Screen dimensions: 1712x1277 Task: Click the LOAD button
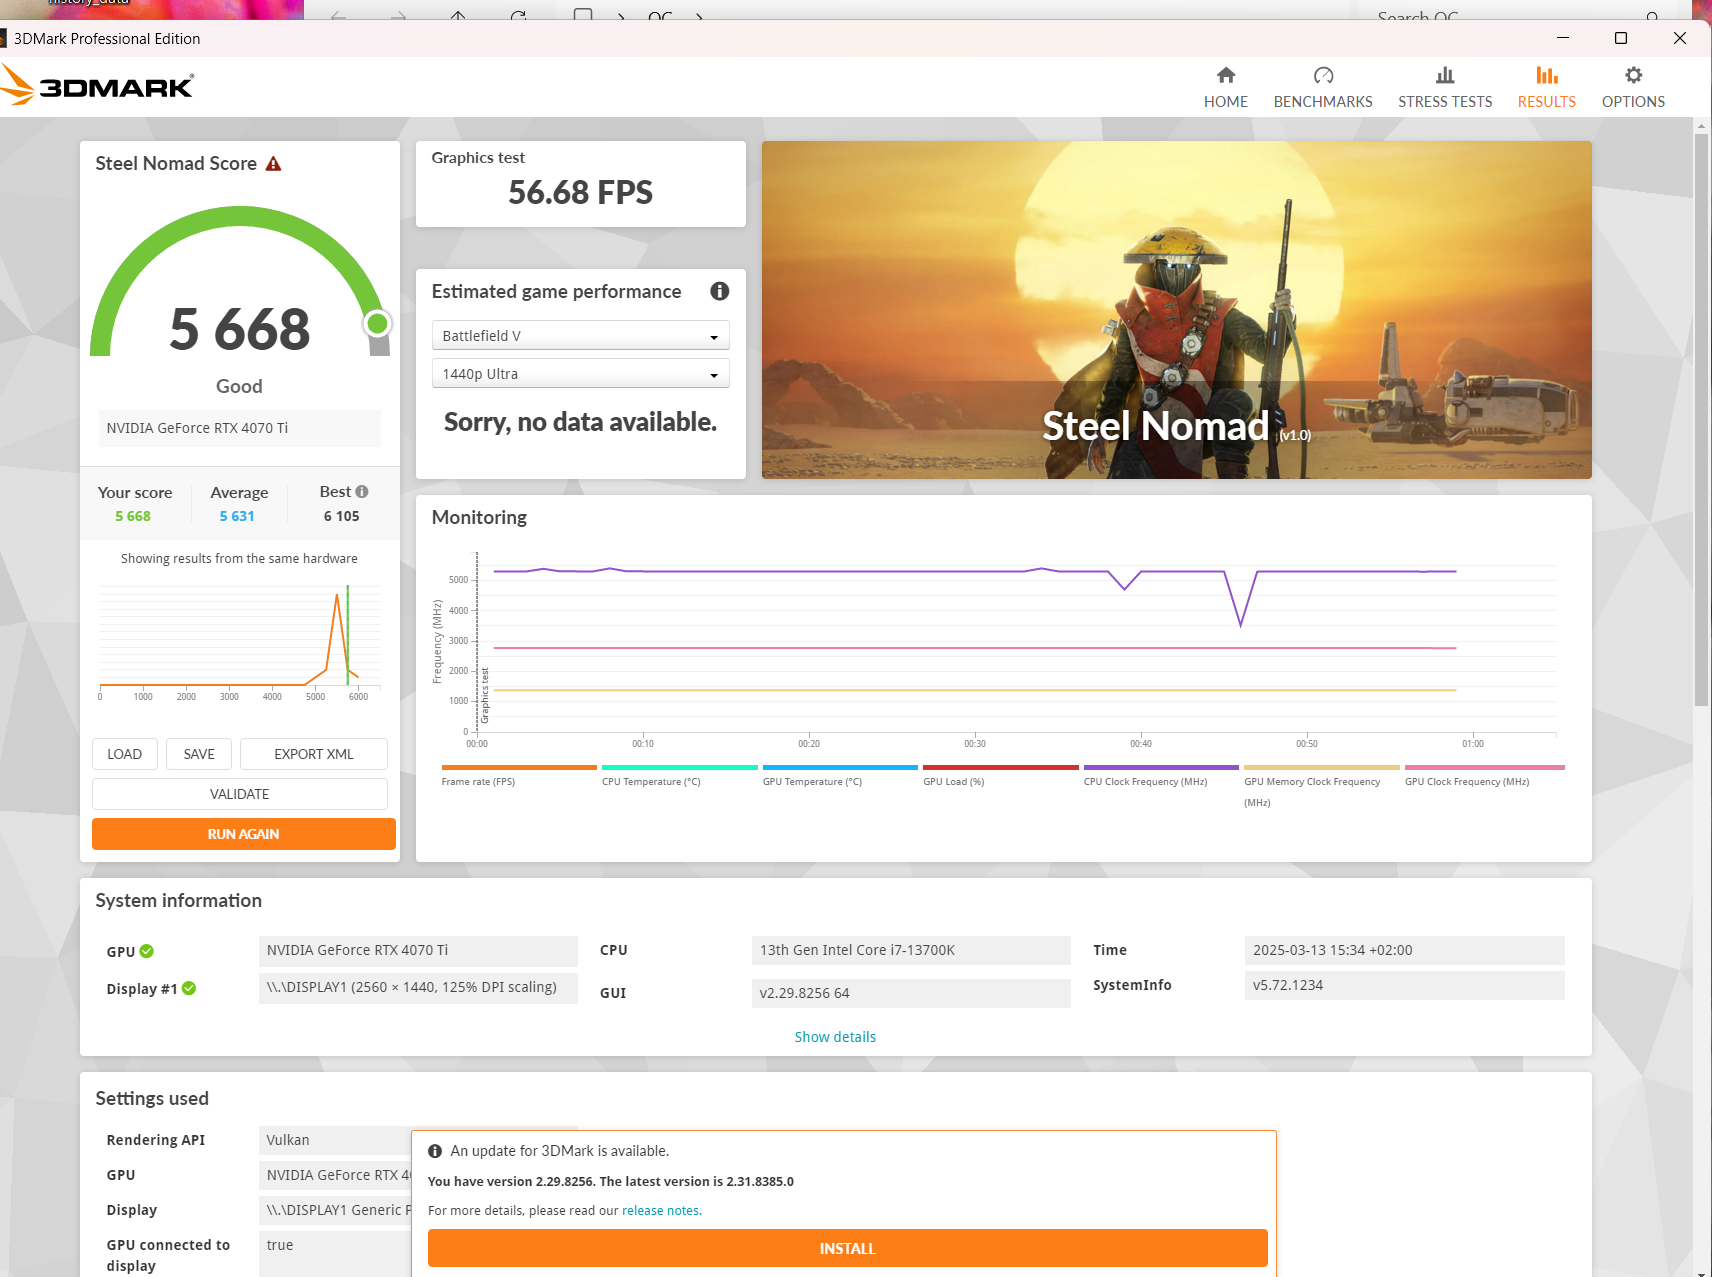[x=125, y=754]
